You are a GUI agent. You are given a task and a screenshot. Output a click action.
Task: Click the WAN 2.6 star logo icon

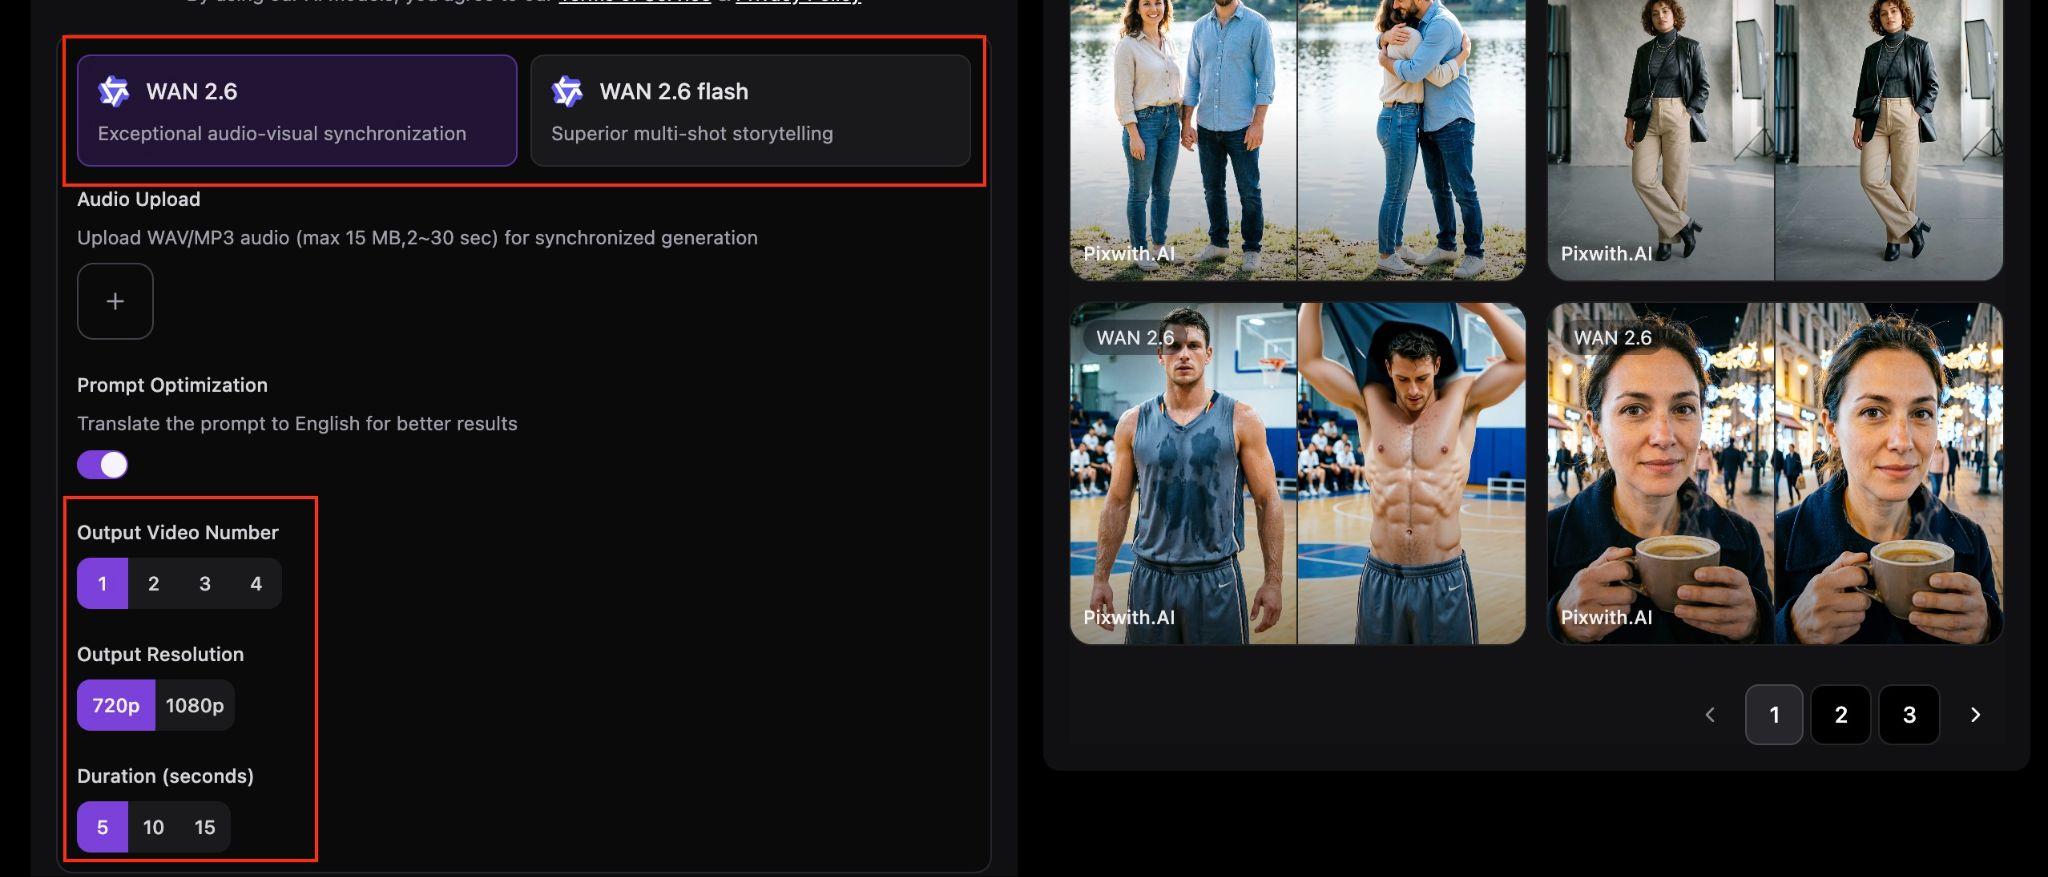(113, 91)
